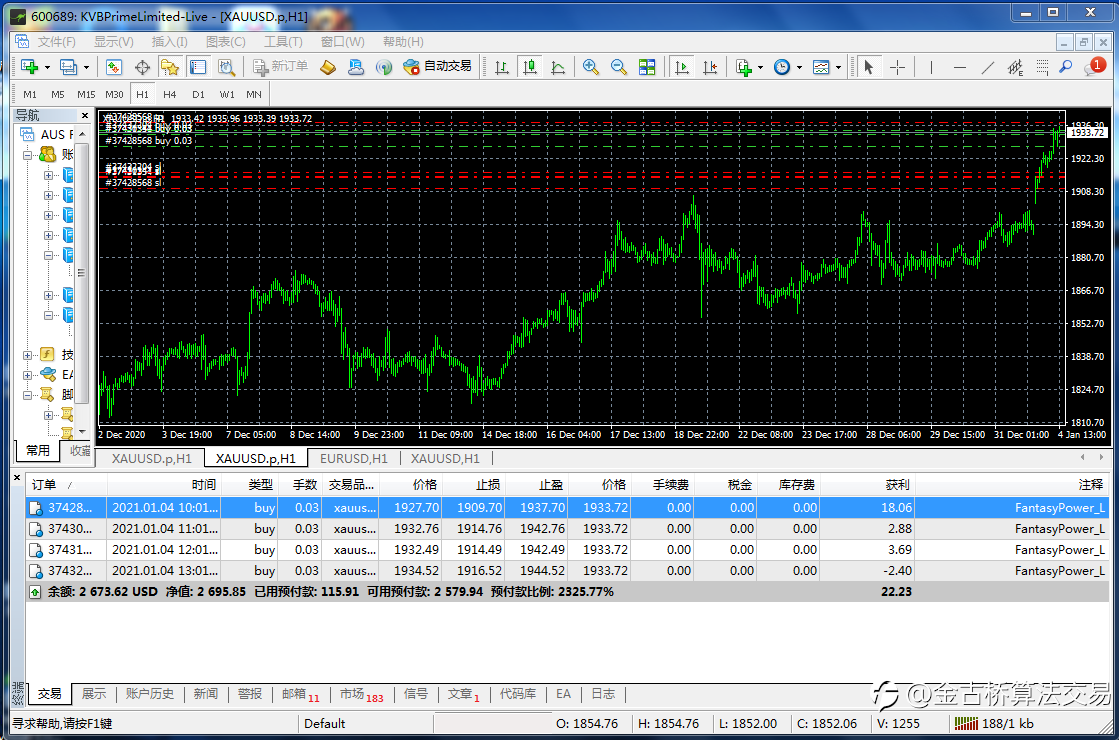Image resolution: width=1119 pixels, height=740 pixels.
Task: Switch to the EURUSD,H1 chart tab
Action: click(x=353, y=458)
